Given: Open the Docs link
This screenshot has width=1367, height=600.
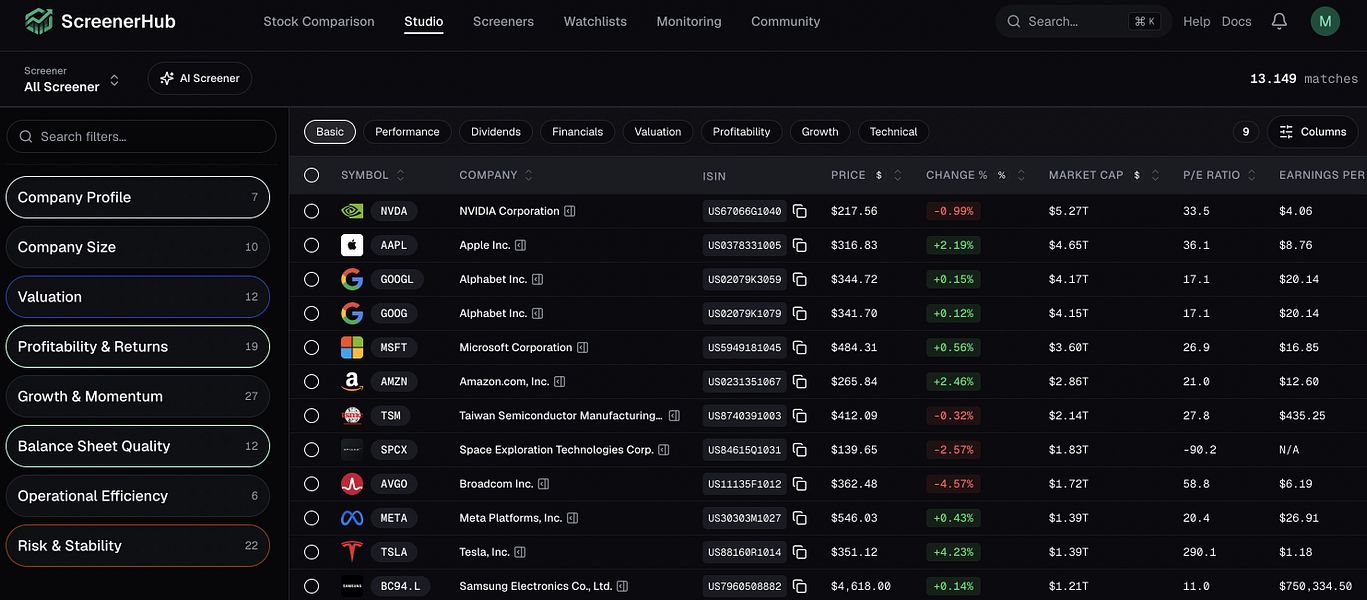Looking at the screenshot, I should tap(1236, 21).
